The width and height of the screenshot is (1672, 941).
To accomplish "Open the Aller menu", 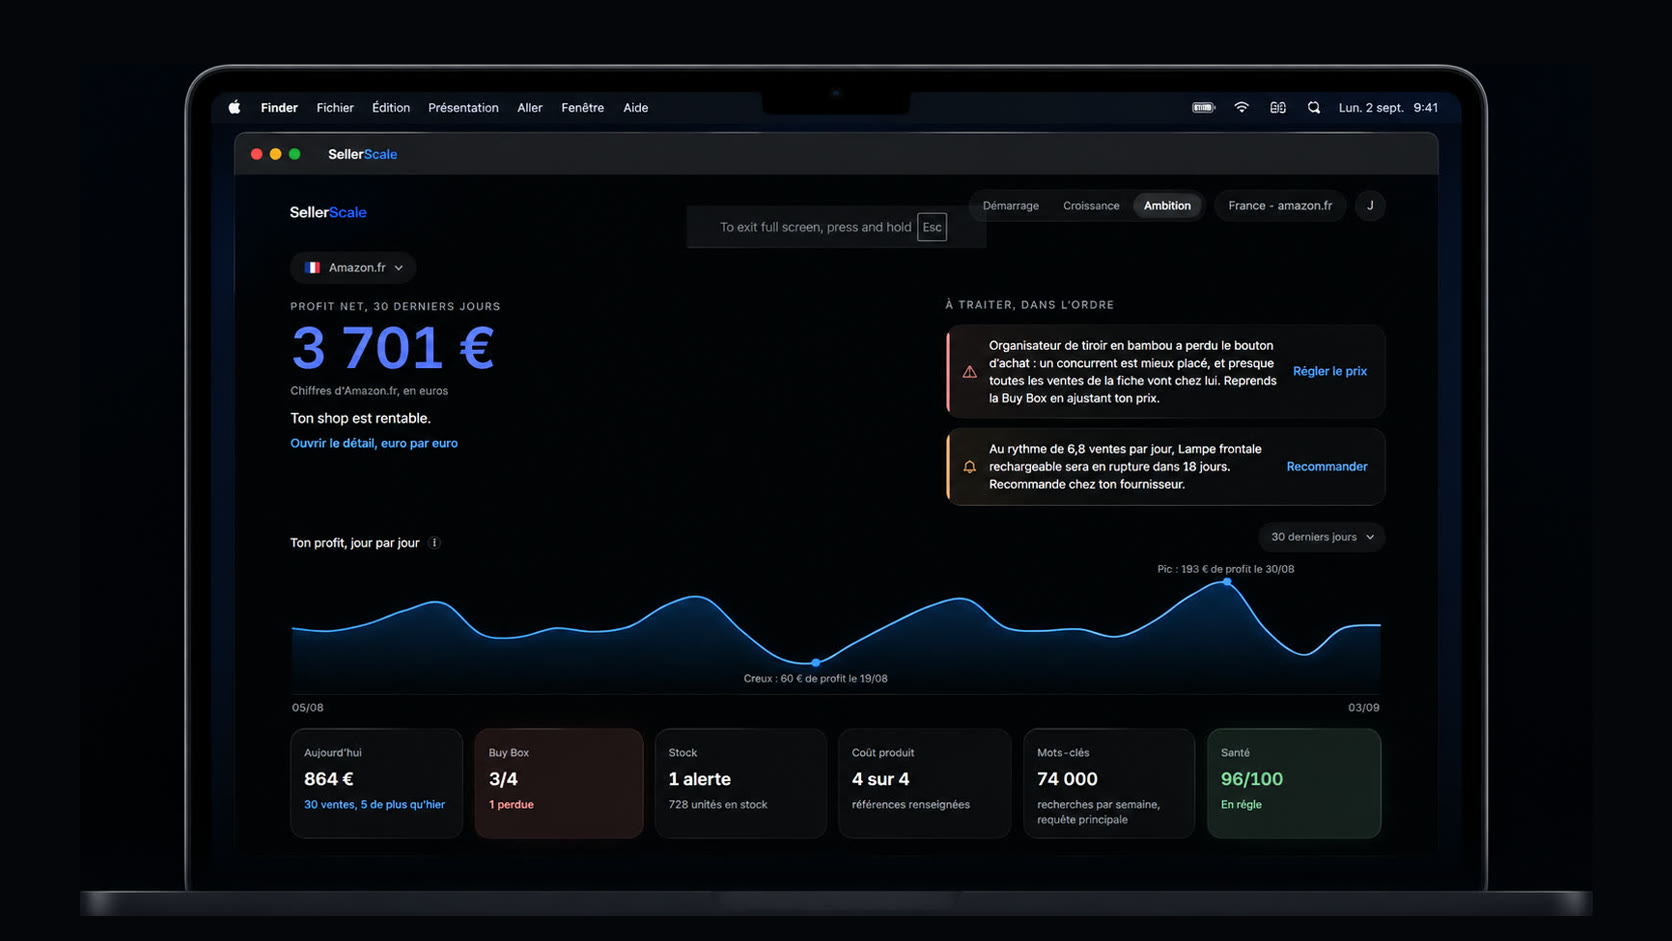I will pos(530,107).
